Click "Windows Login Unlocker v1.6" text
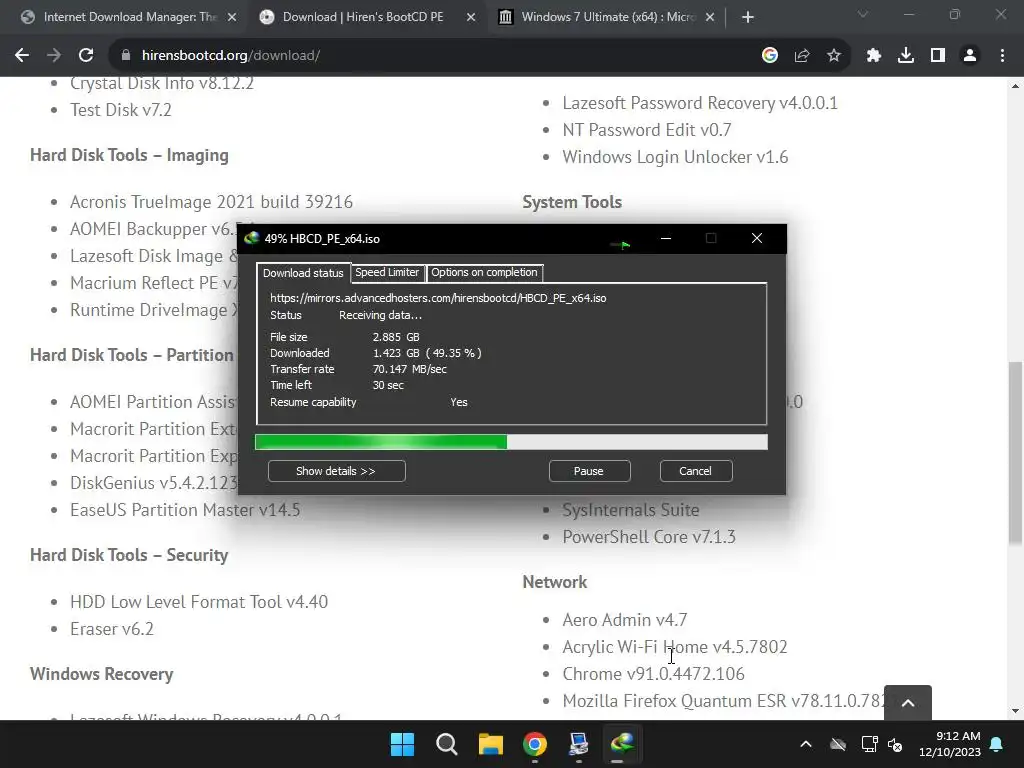 tap(675, 157)
